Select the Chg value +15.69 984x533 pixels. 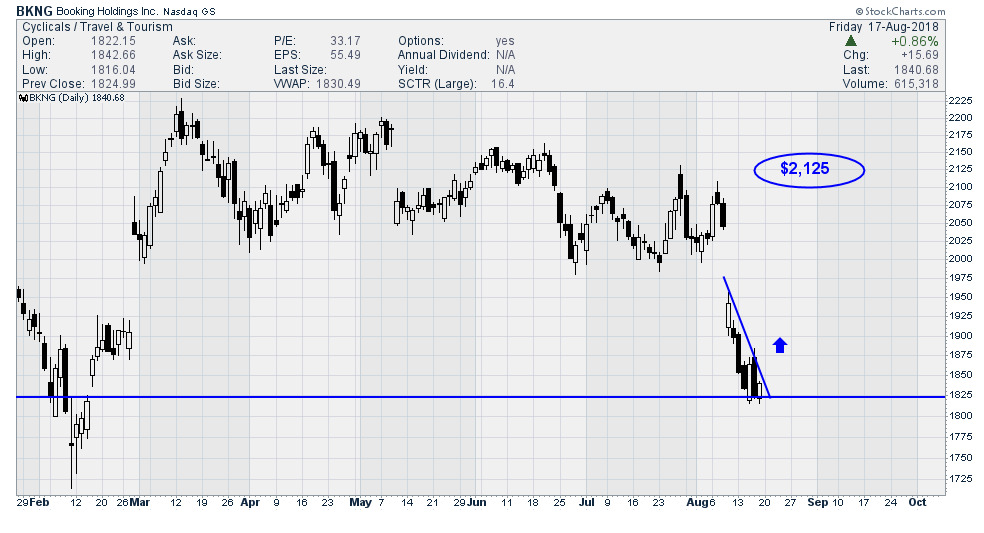(920, 55)
